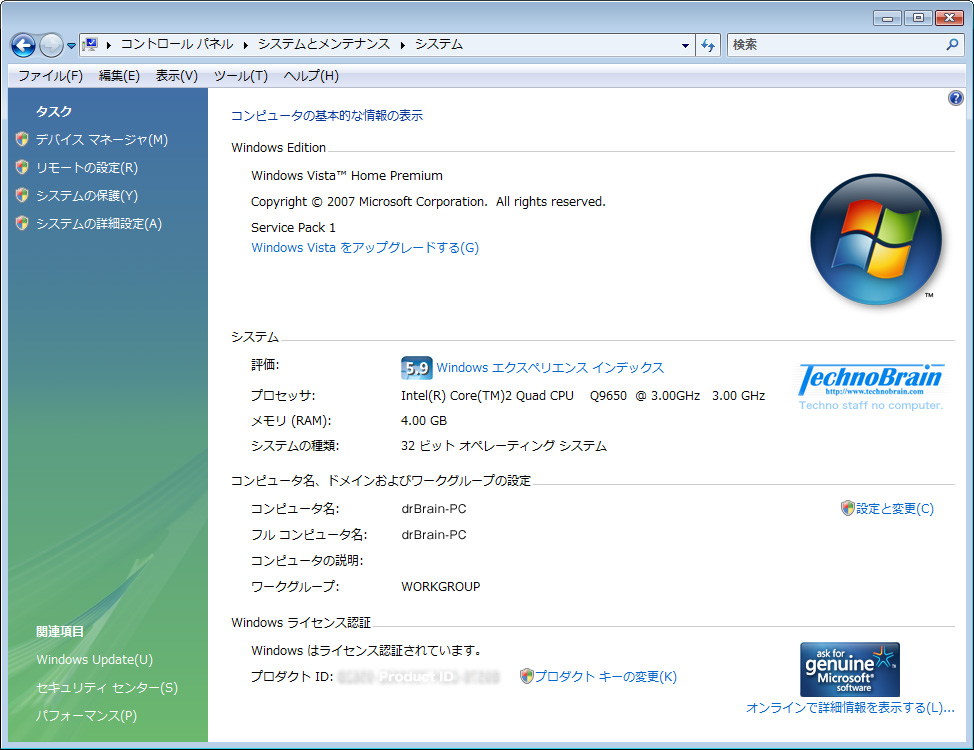Click the Refresh button beside address bar

[708, 45]
